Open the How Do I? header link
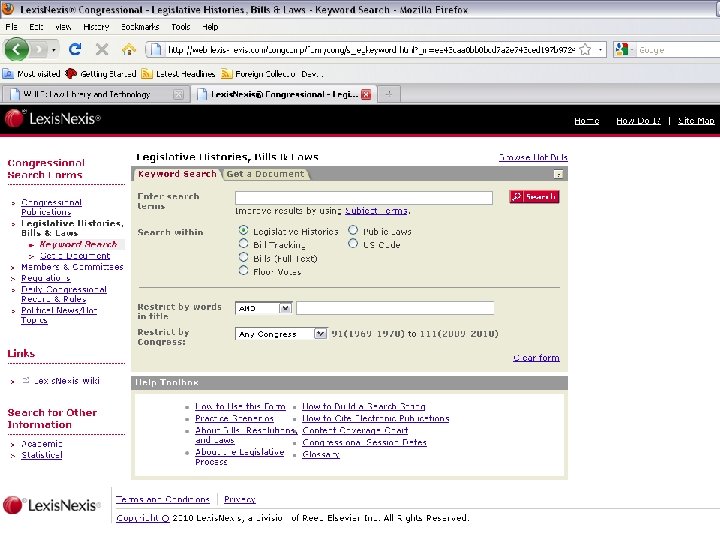This screenshot has width=720, height=540. (638, 121)
